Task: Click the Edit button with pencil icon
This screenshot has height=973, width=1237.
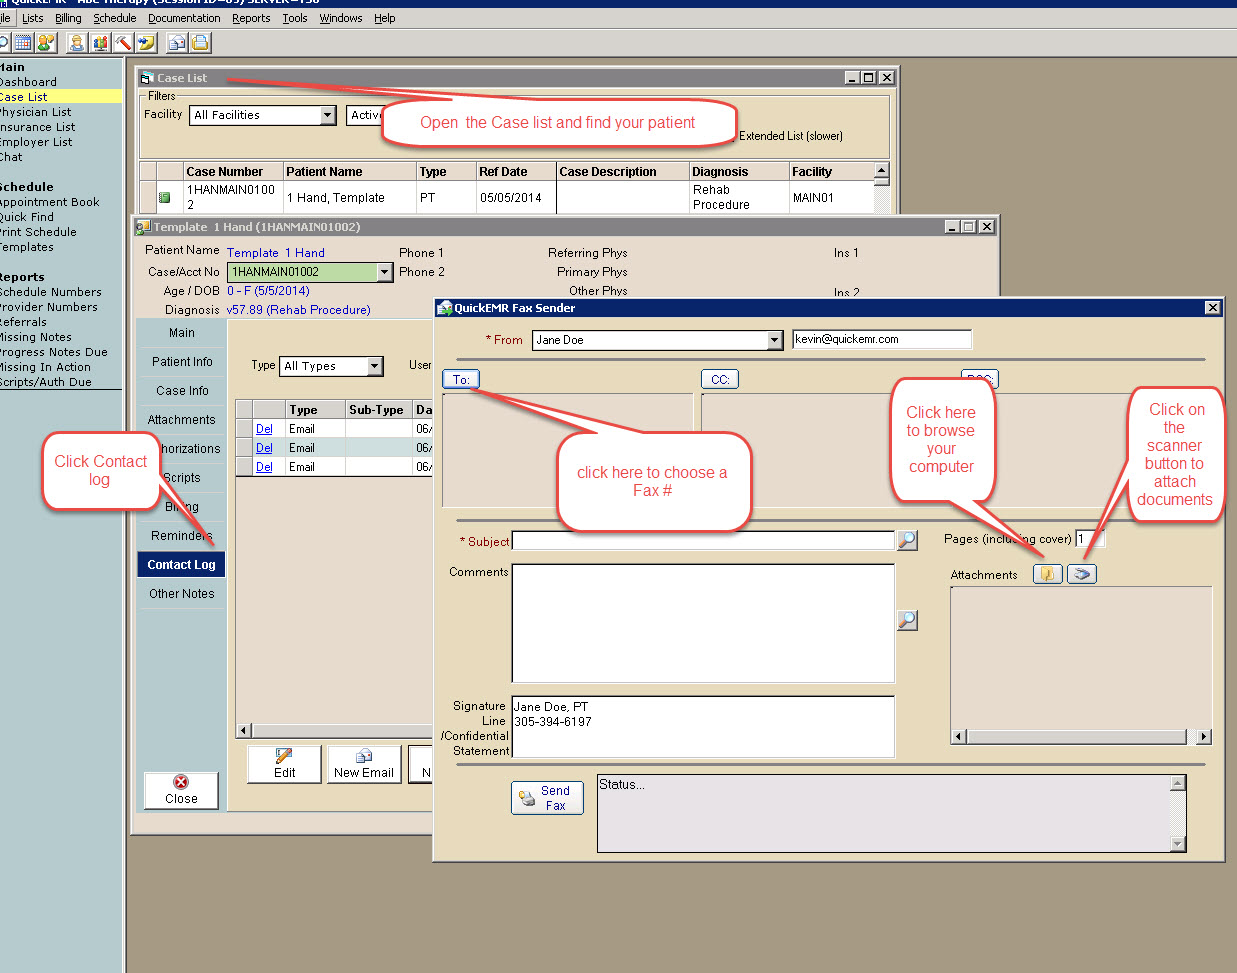Action: pos(284,764)
